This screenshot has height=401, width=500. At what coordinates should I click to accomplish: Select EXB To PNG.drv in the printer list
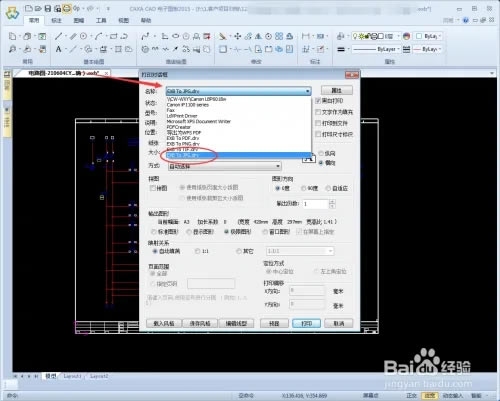pyautogui.click(x=239, y=144)
